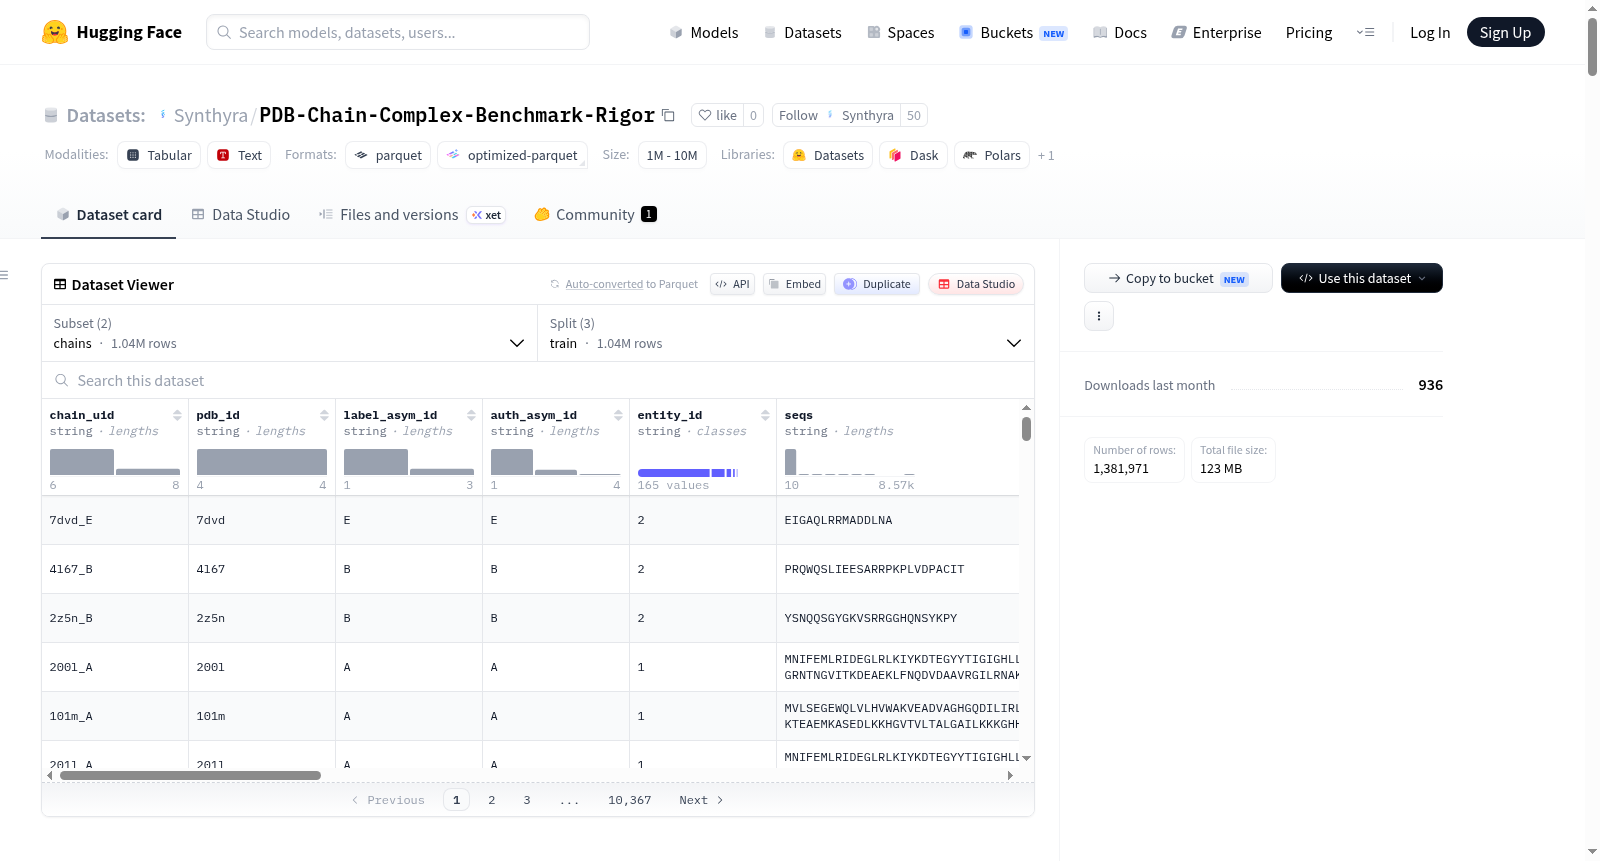Click the Sign Up button
The image size is (1600, 861).
pyautogui.click(x=1505, y=33)
